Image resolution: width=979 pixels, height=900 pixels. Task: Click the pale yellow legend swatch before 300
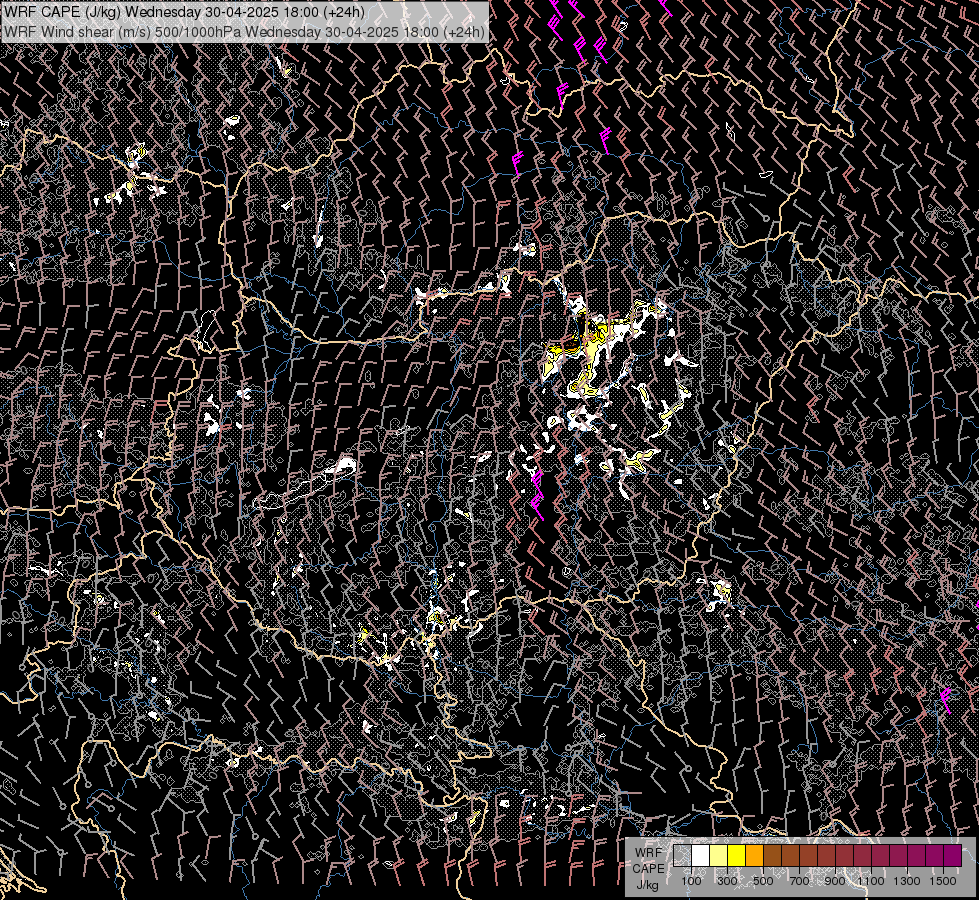coord(719,855)
